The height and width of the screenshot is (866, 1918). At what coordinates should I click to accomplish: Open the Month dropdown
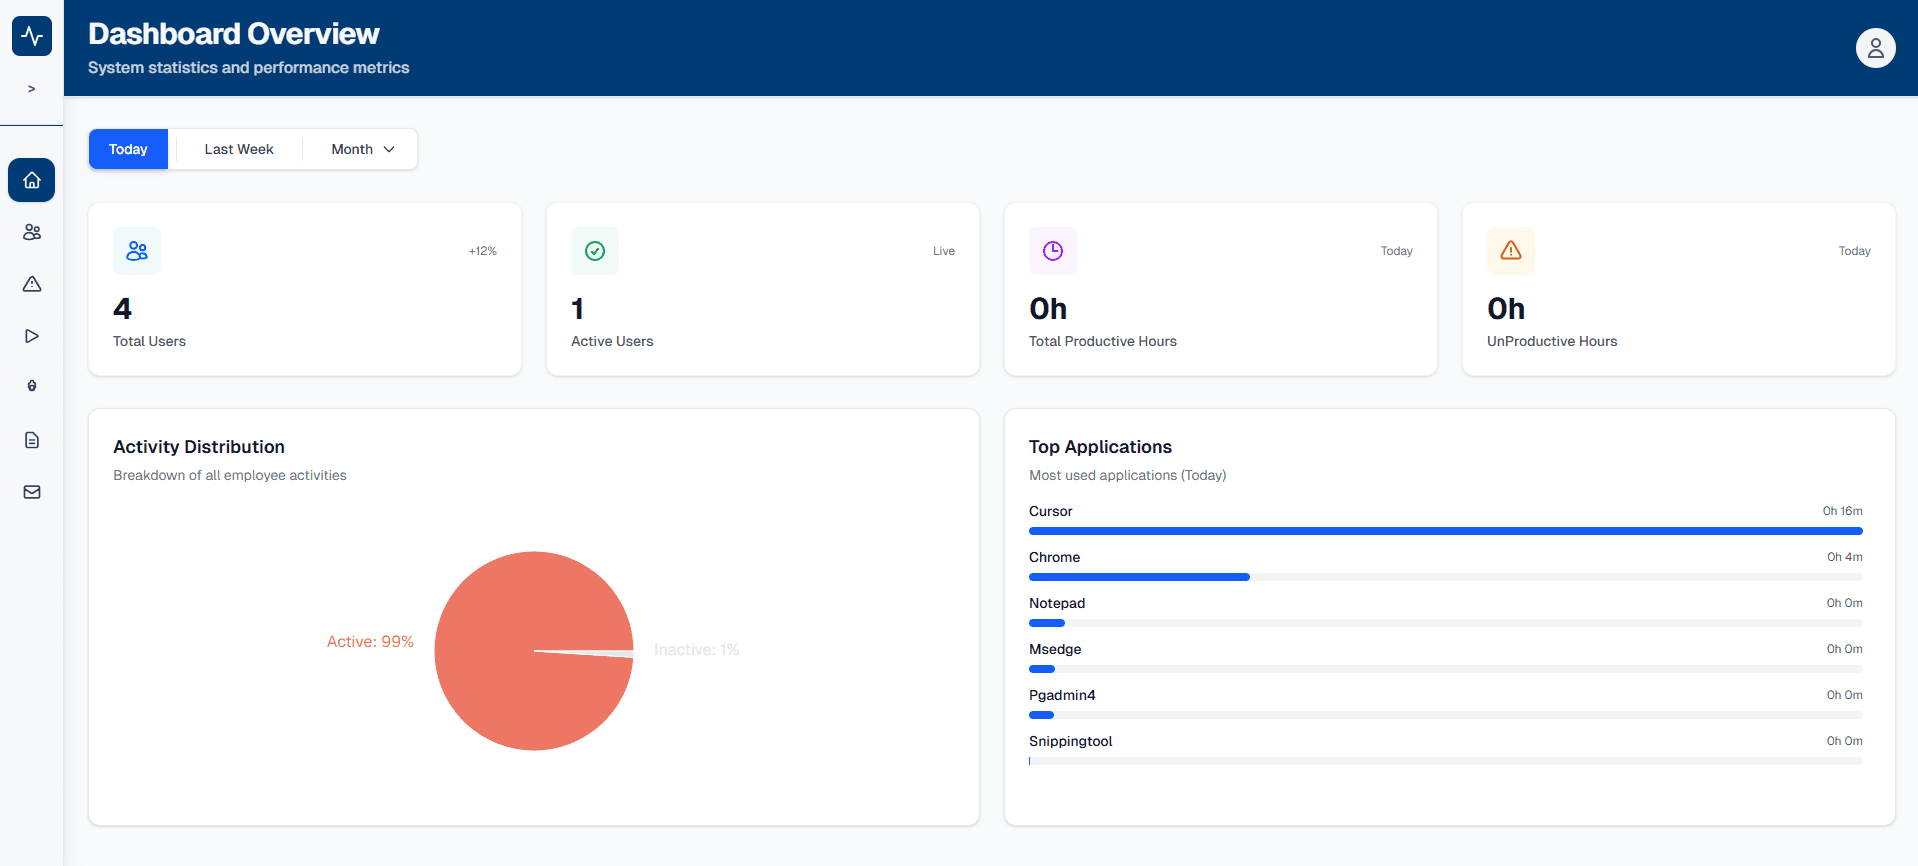coord(363,149)
